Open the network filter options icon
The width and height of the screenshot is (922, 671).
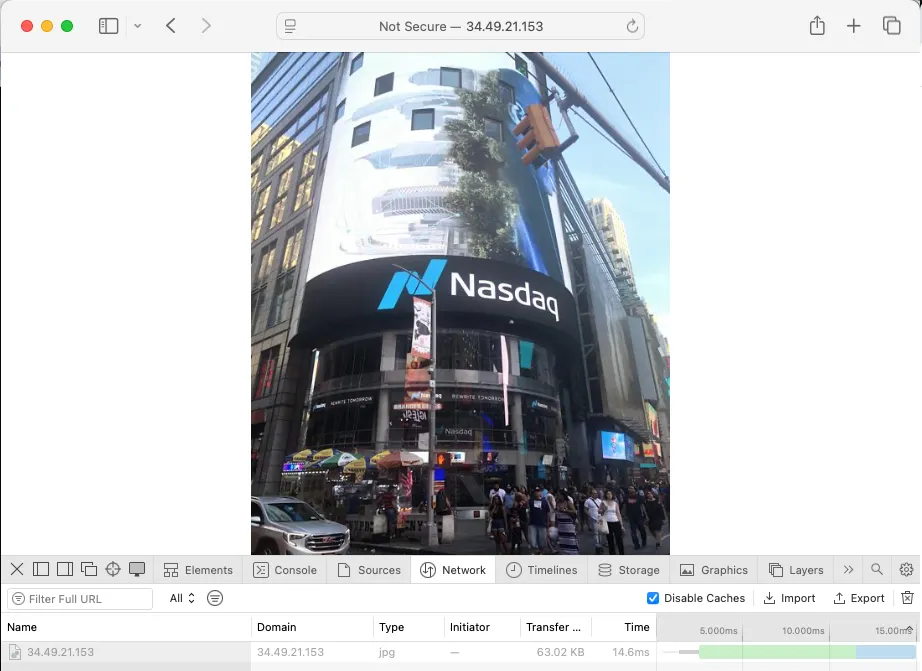point(215,598)
